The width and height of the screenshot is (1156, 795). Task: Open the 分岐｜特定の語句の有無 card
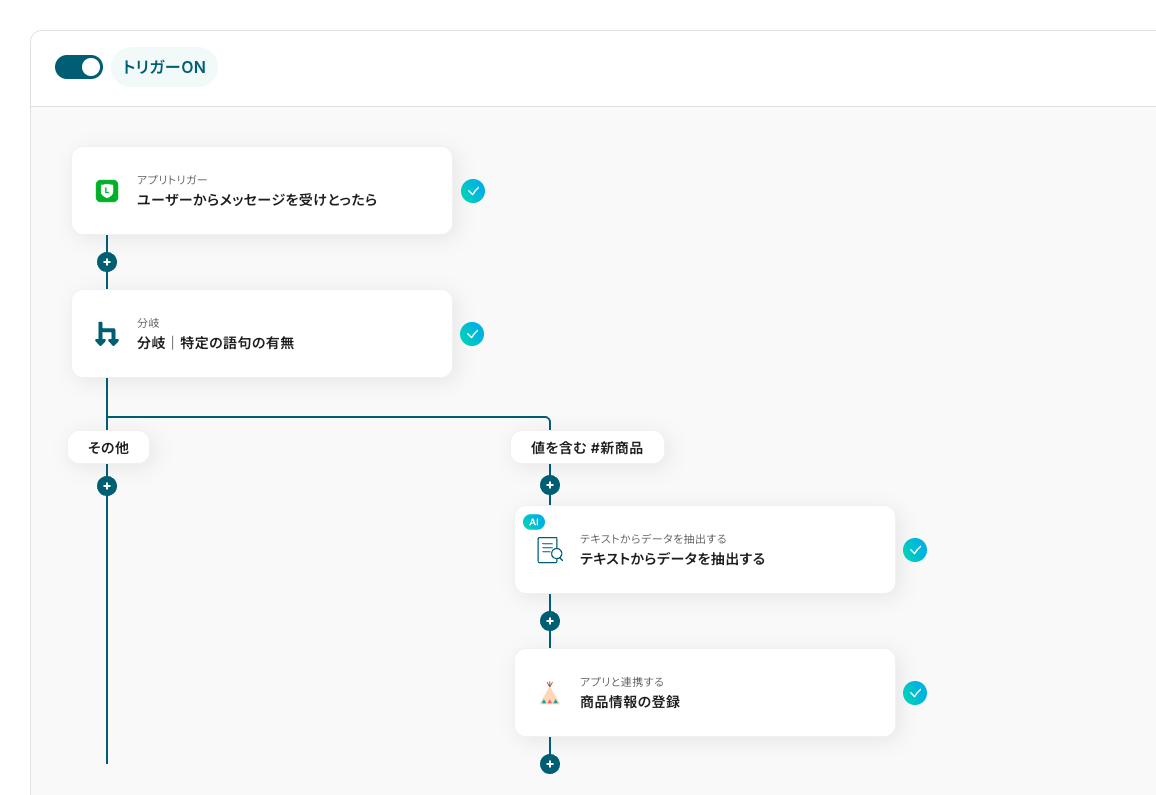coord(262,333)
